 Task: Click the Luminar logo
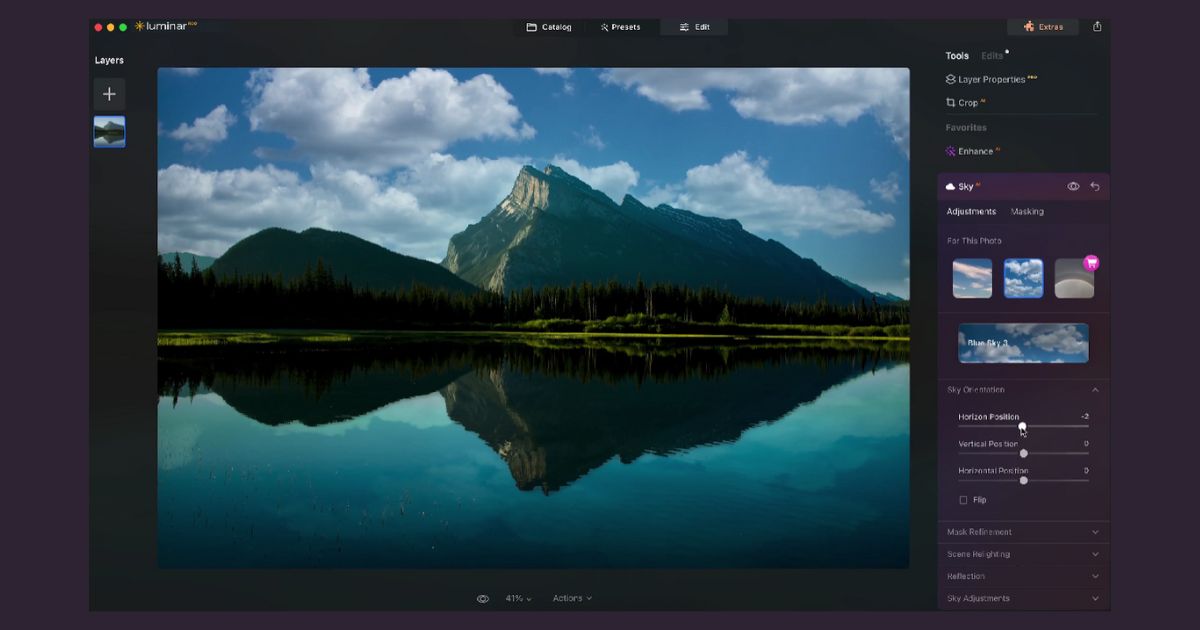click(x=165, y=26)
